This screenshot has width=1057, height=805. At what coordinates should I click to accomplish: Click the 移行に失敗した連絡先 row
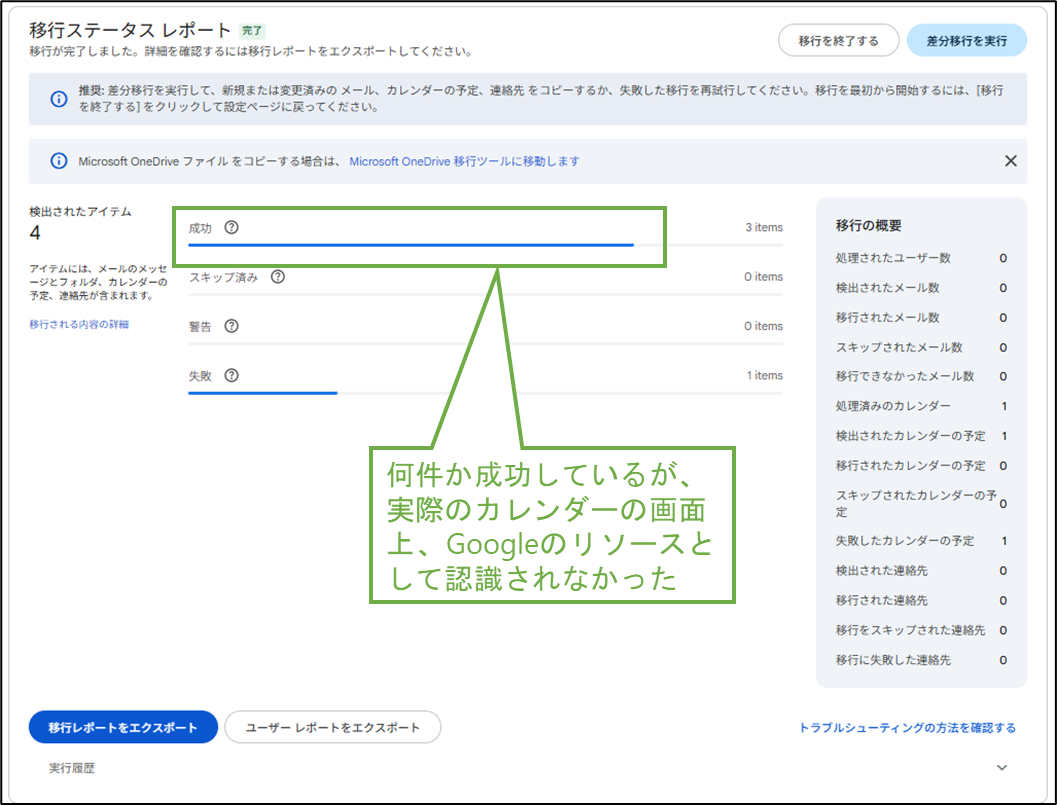(x=921, y=660)
